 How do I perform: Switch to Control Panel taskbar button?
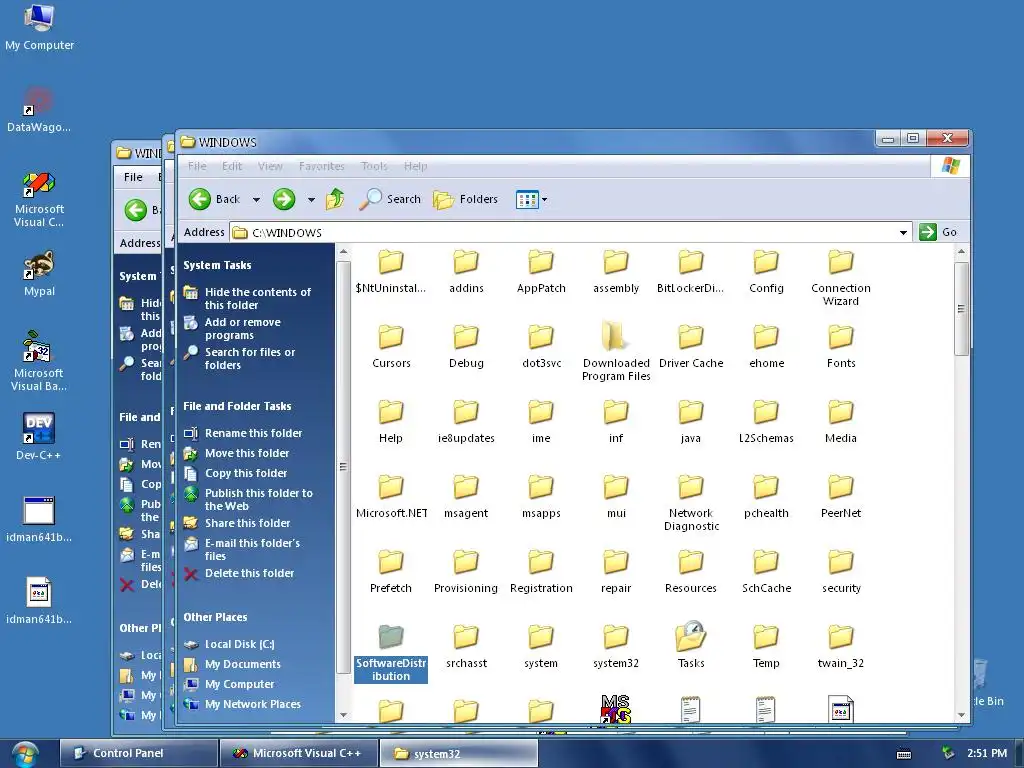point(138,753)
